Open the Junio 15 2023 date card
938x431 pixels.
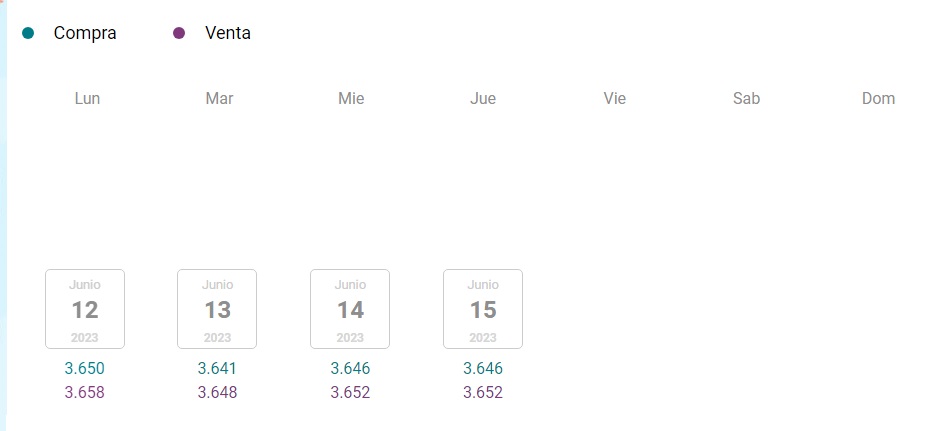483,309
